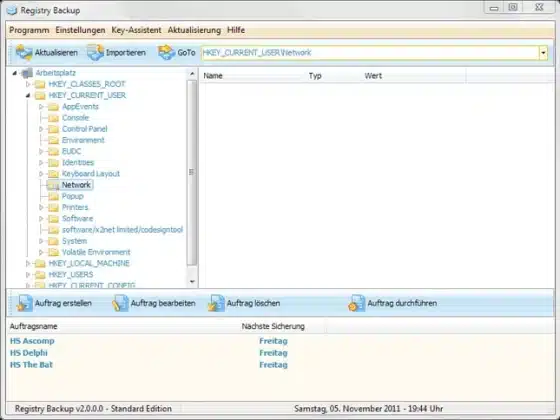Expand the HKEY_CLASSES_ROOT node

click(28, 84)
